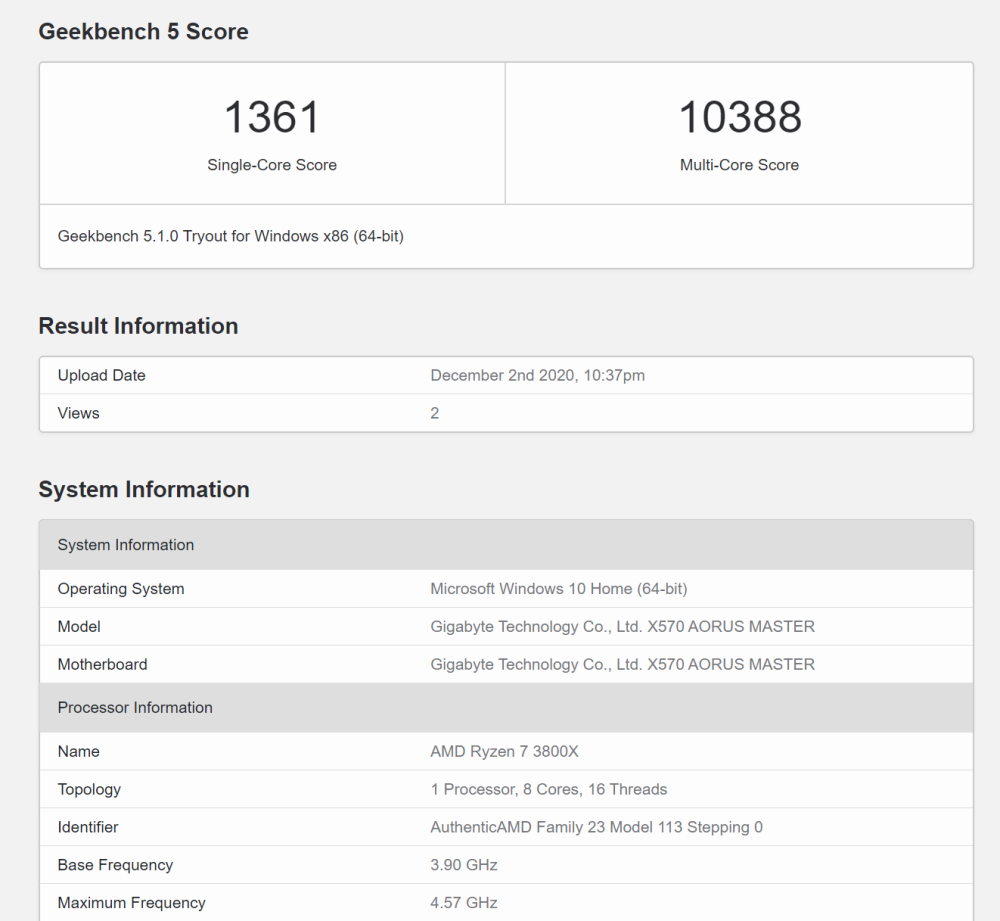
Task: Click the Processor Information table header
Action: pyautogui.click(x=506, y=707)
